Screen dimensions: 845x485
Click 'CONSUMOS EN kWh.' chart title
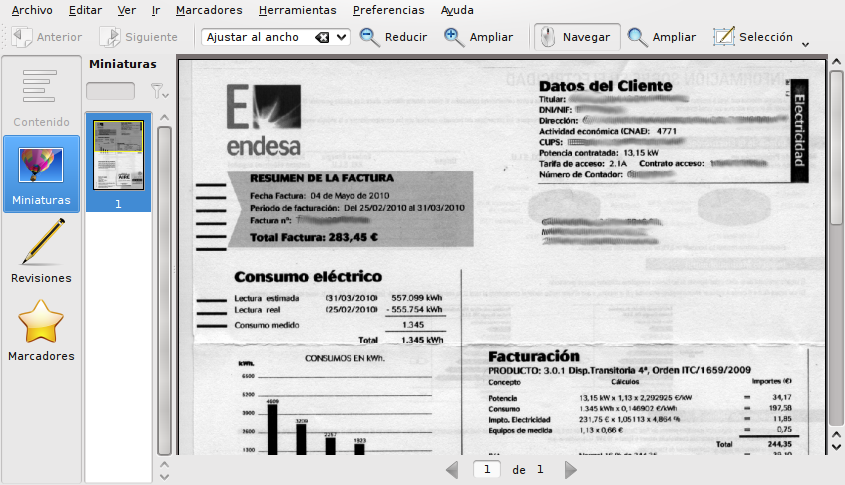(345, 358)
